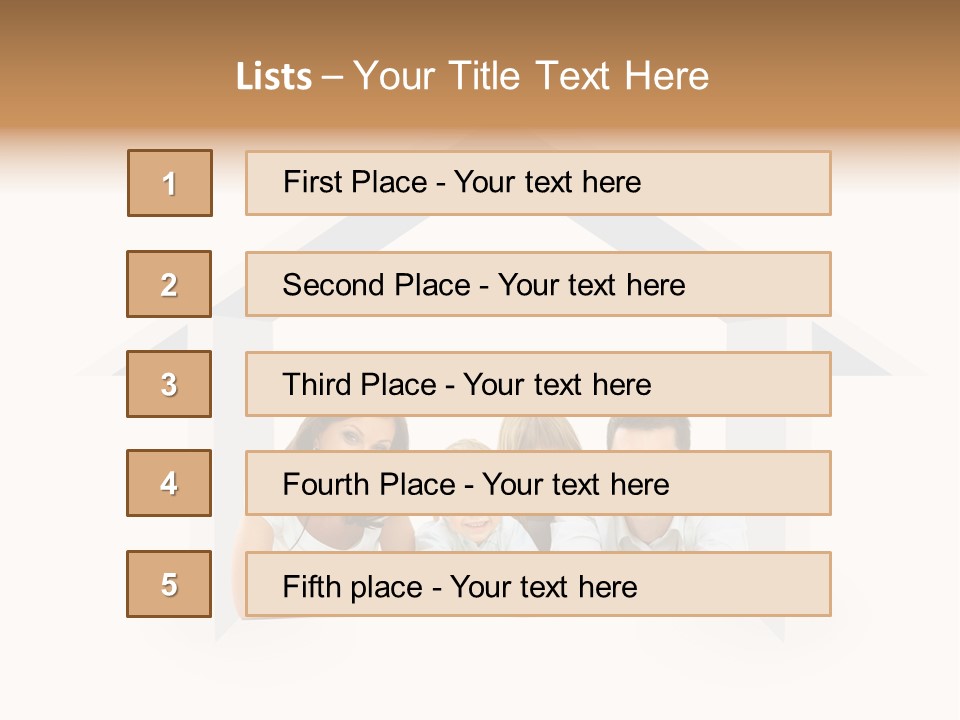960x720 pixels.
Task: Select the number 2 square
Action: [169, 284]
